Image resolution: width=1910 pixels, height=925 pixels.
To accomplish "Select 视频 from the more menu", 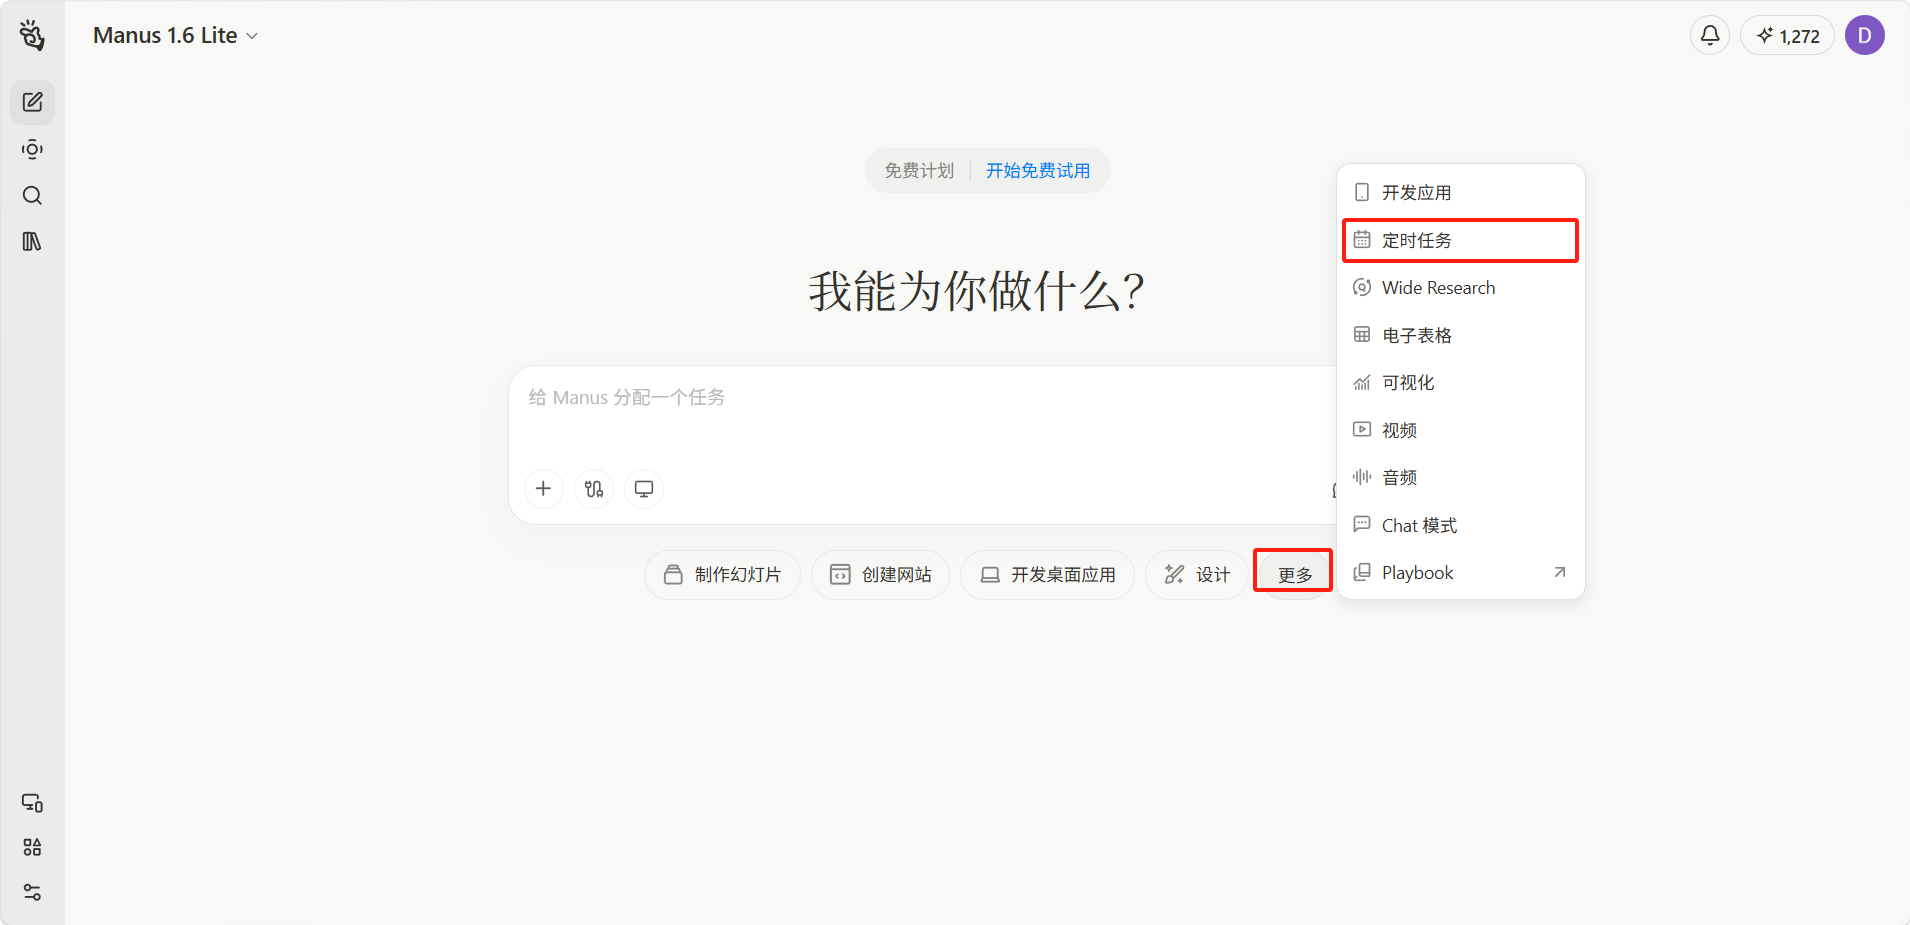I will (1460, 430).
